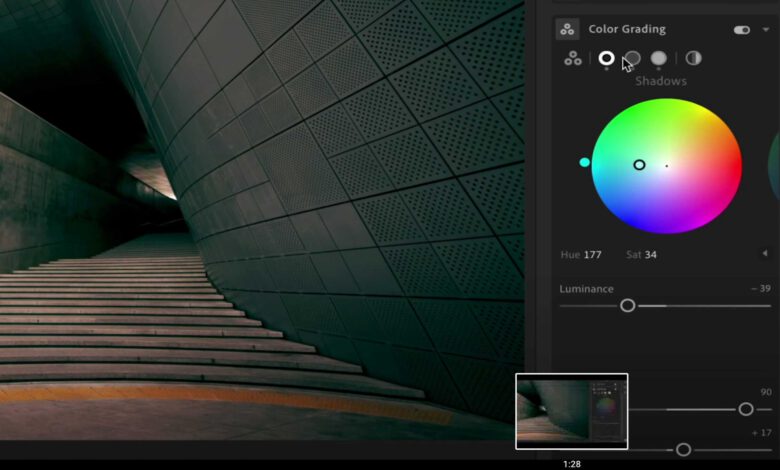Click the slider handle set to 90

coord(745,409)
